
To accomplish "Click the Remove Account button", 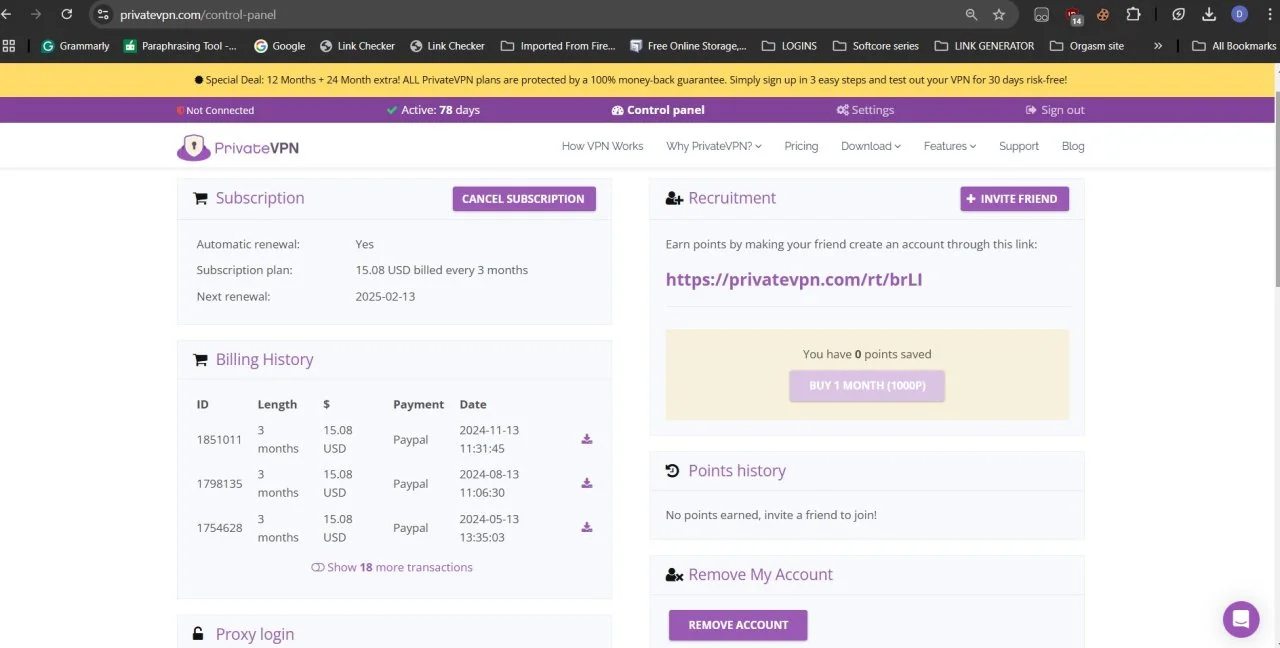I will click(738, 625).
